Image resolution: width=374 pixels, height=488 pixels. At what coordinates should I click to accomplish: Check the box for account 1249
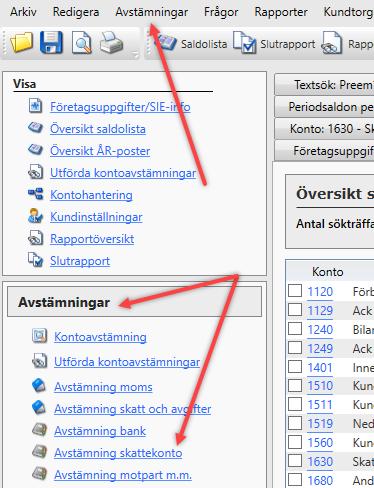coord(295,348)
